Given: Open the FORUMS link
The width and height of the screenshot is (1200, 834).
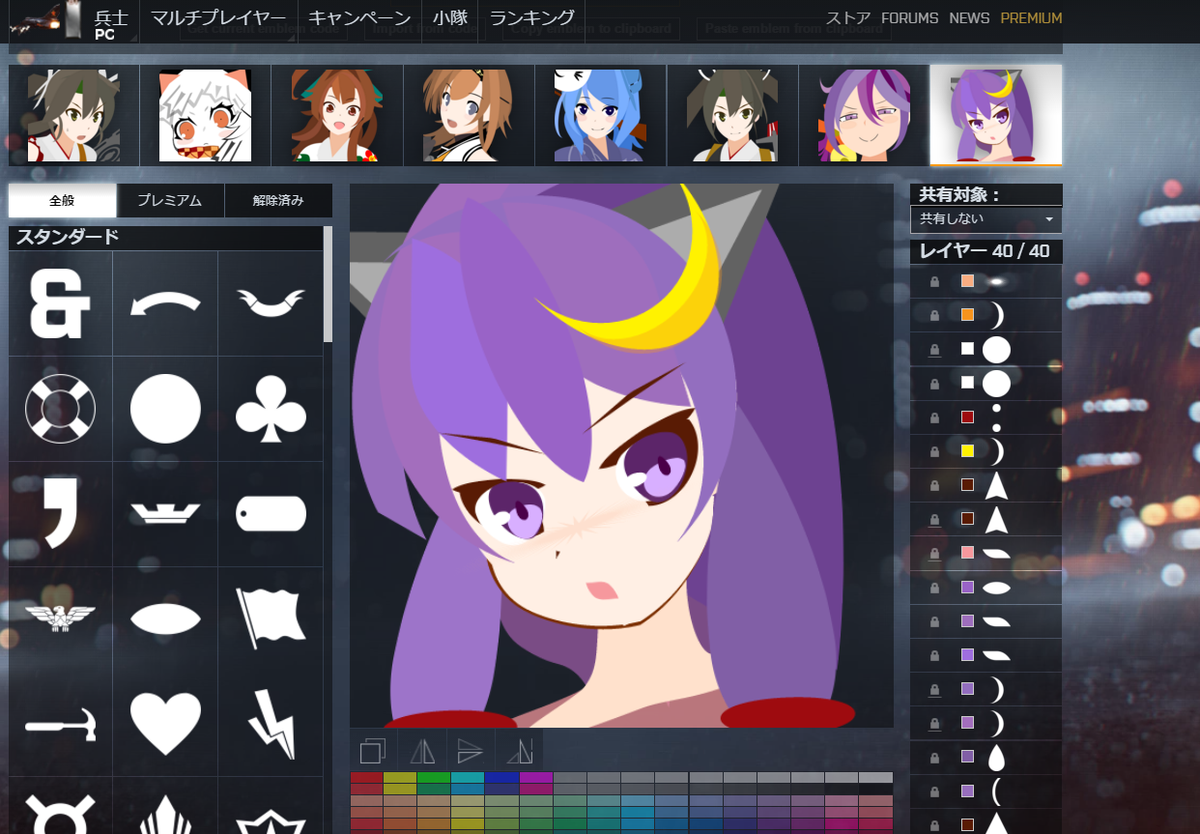Looking at the screenshot, I should click(909, 18).
